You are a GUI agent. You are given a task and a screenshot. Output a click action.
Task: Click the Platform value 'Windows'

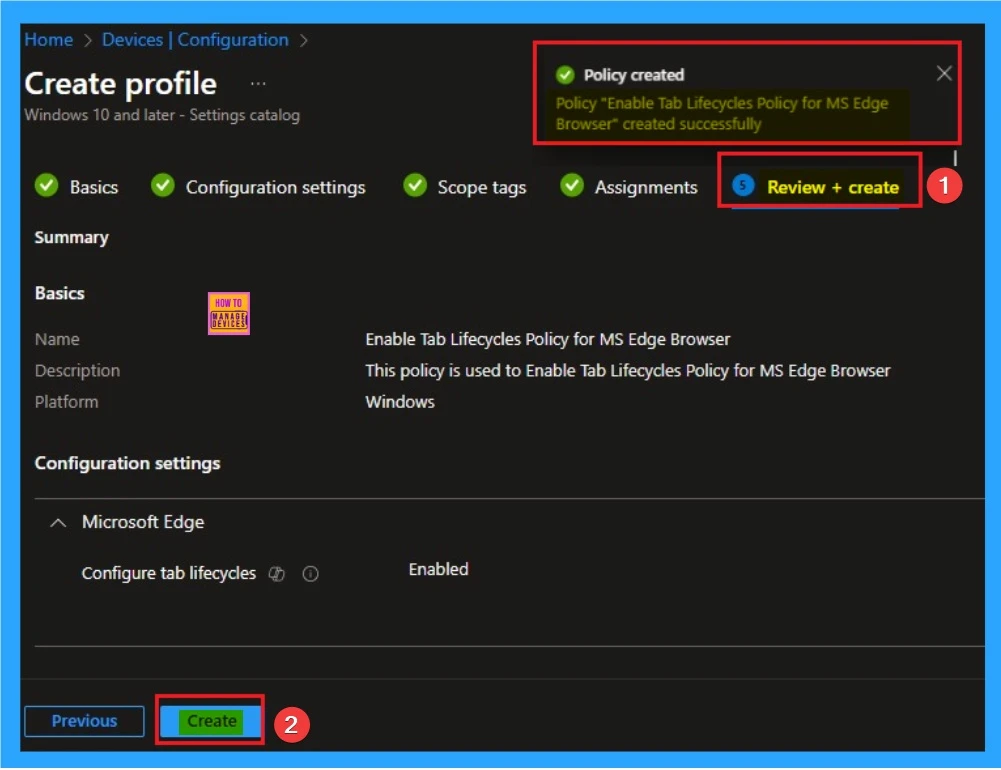pyautogui.click(x=400, y=402)
